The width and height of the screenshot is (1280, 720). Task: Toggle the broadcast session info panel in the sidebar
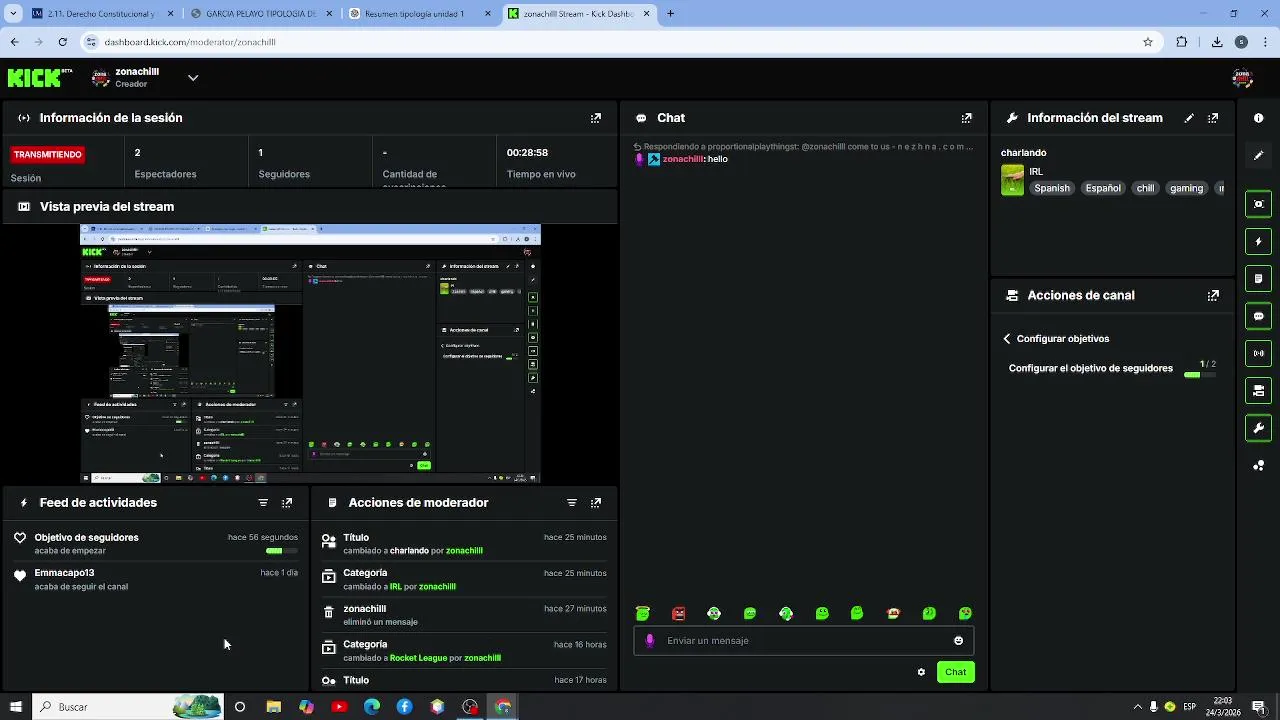pyautogui.click(x=1258, y=353)
